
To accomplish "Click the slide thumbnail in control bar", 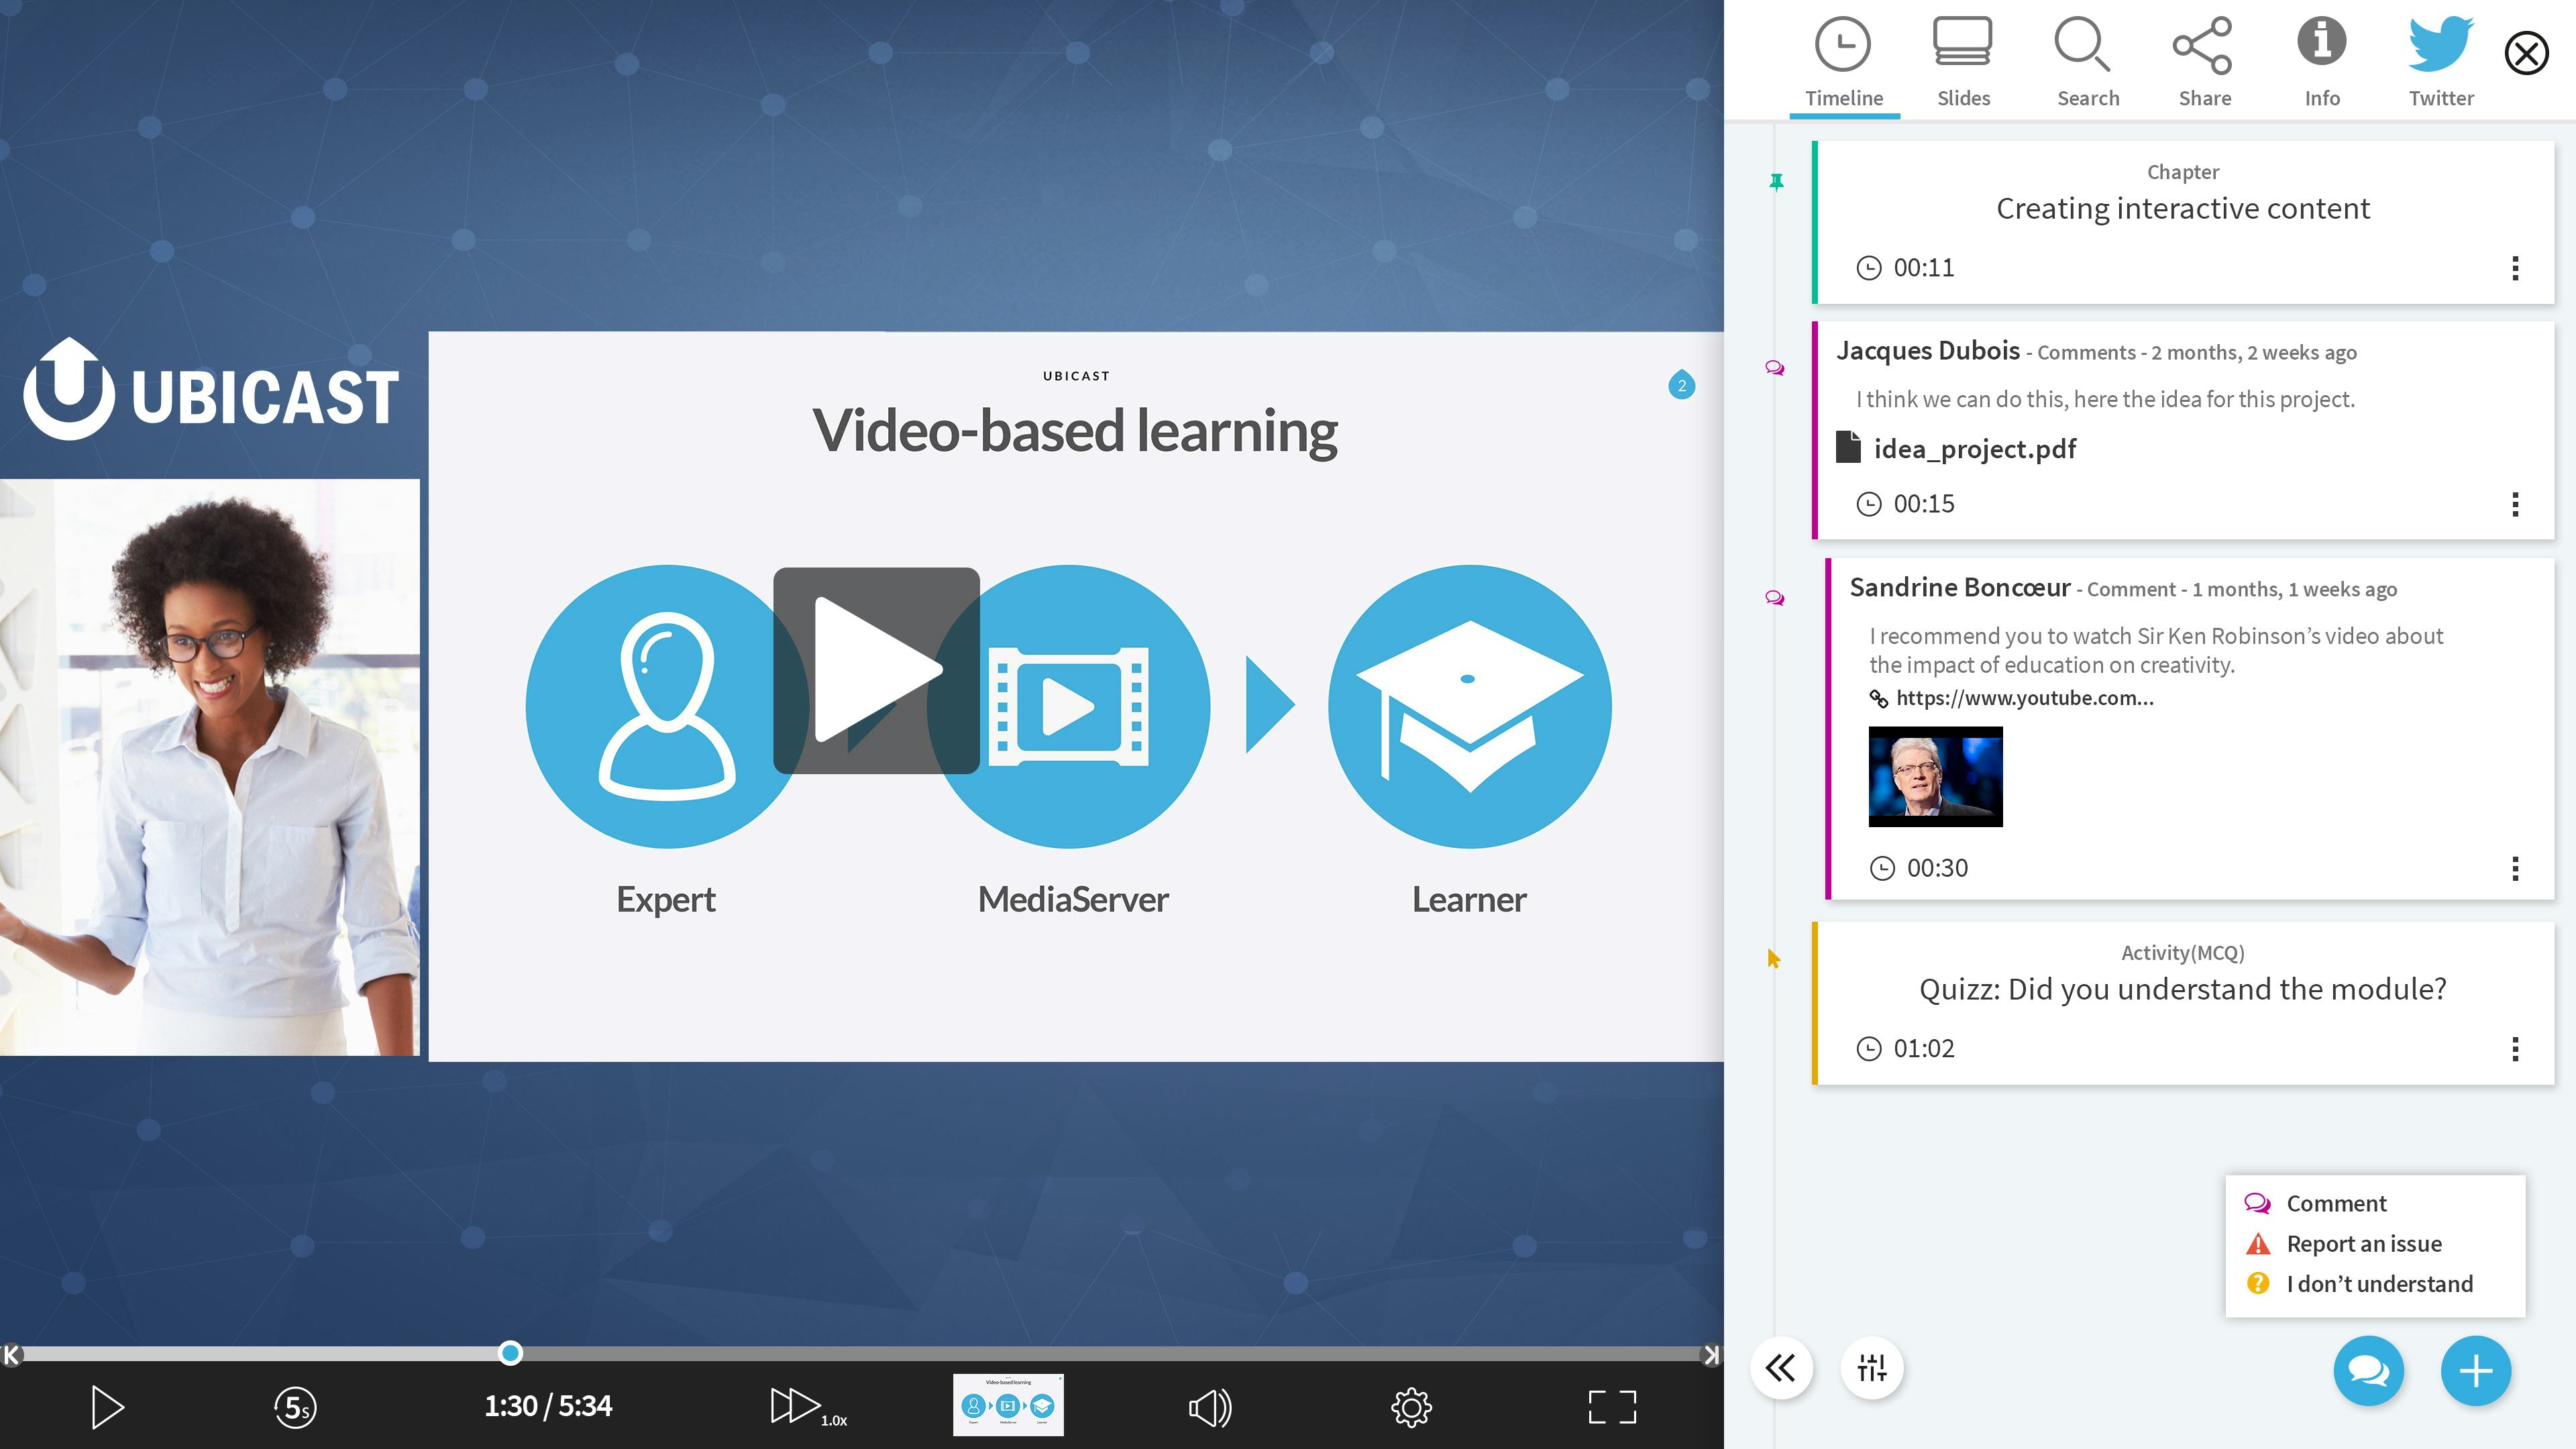I will pyautogui.click(x=1007, y=1404).
